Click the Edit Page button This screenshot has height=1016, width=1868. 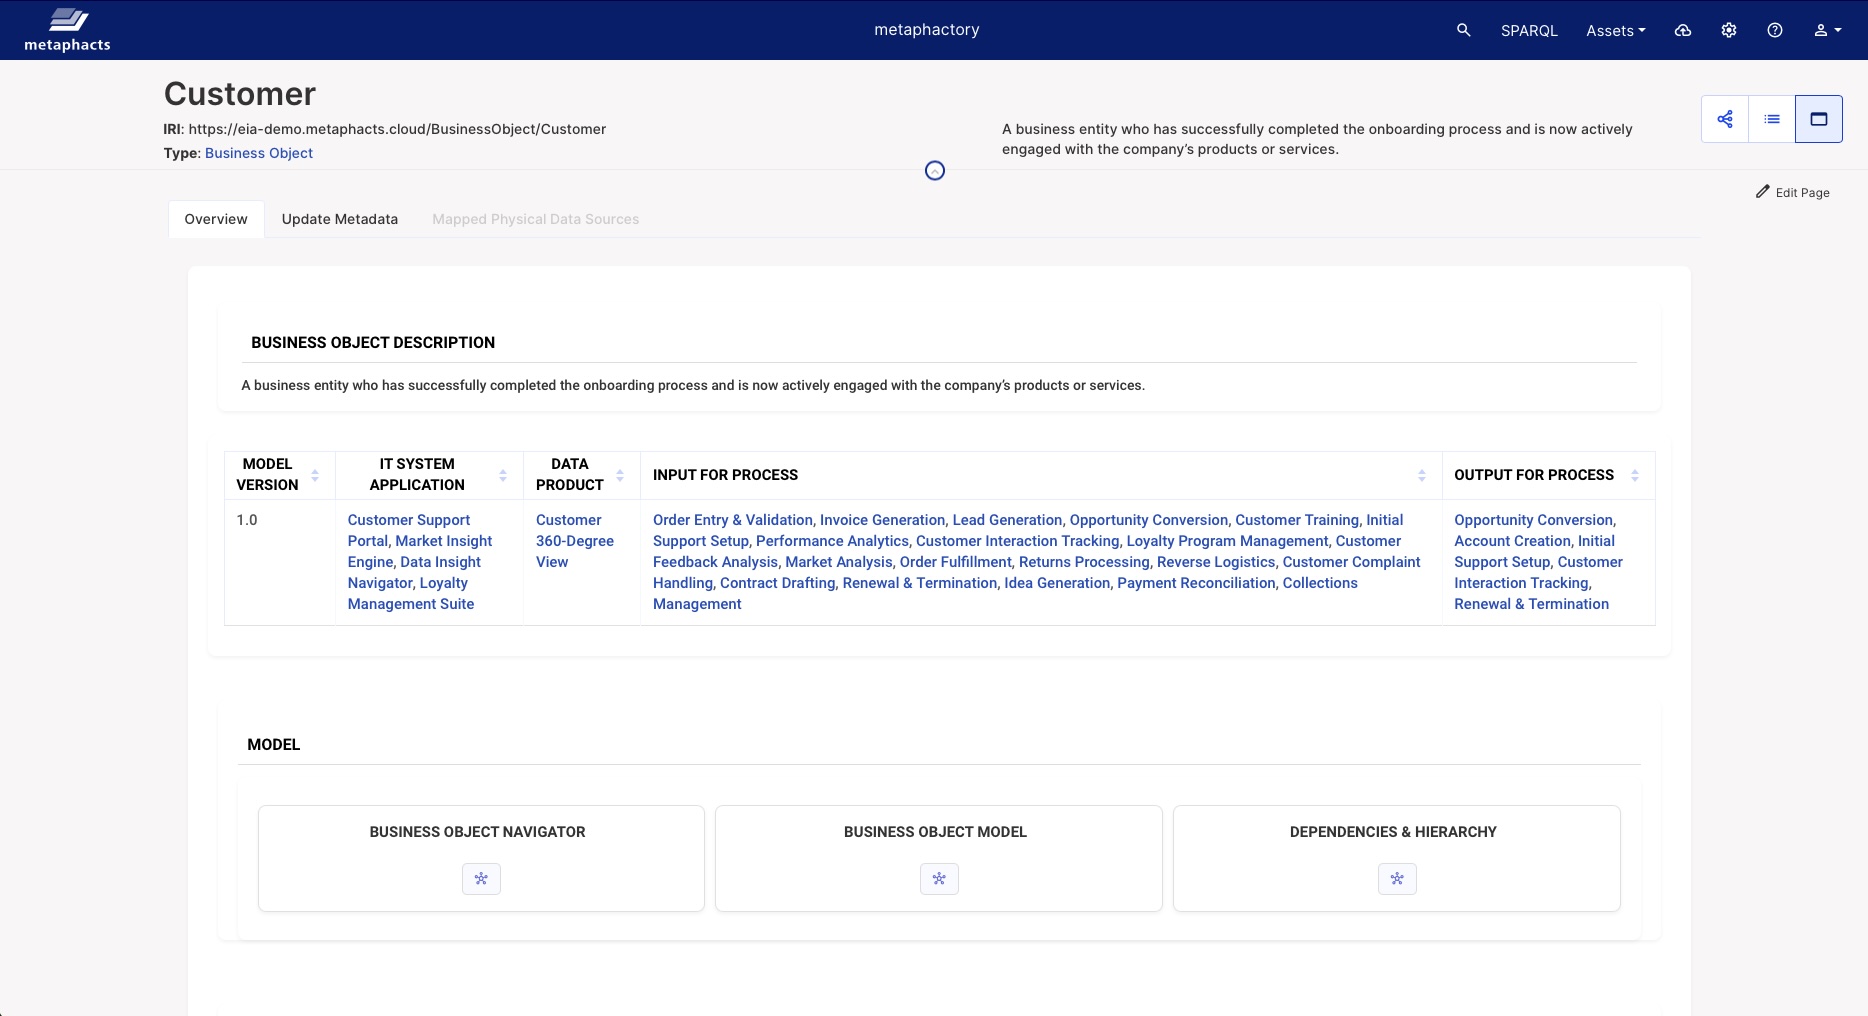pyautogui.click(x=1792, y=192)
